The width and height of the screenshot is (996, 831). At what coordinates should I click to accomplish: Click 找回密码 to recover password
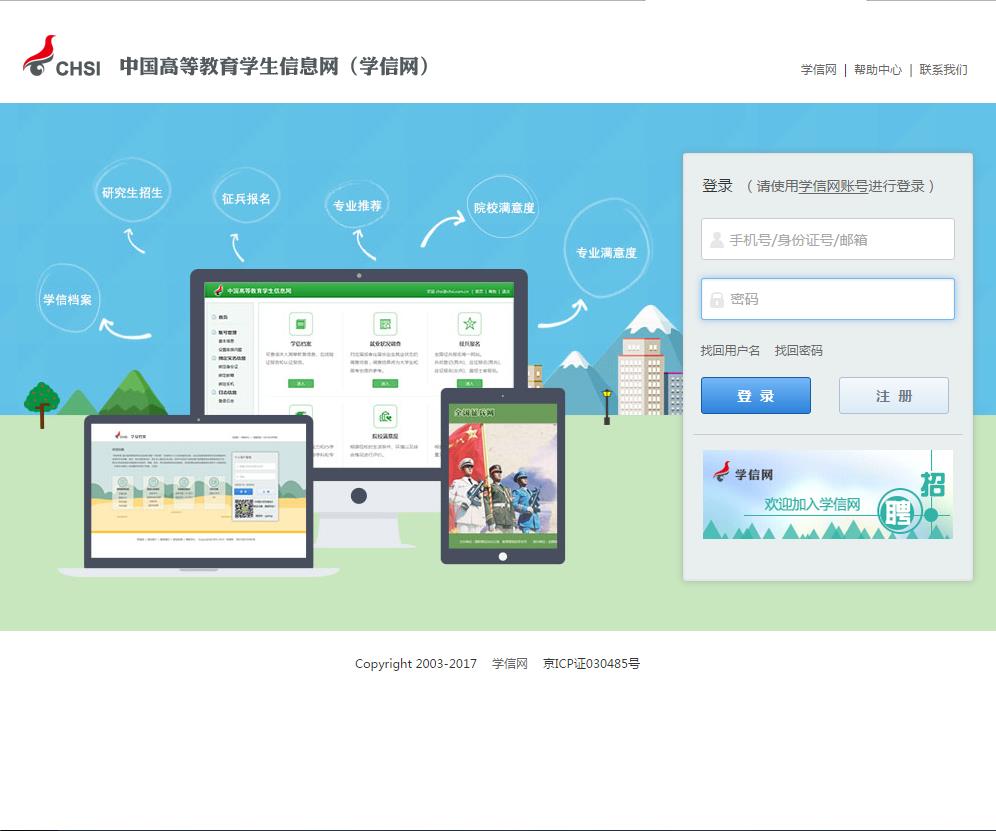click(798, 350)
